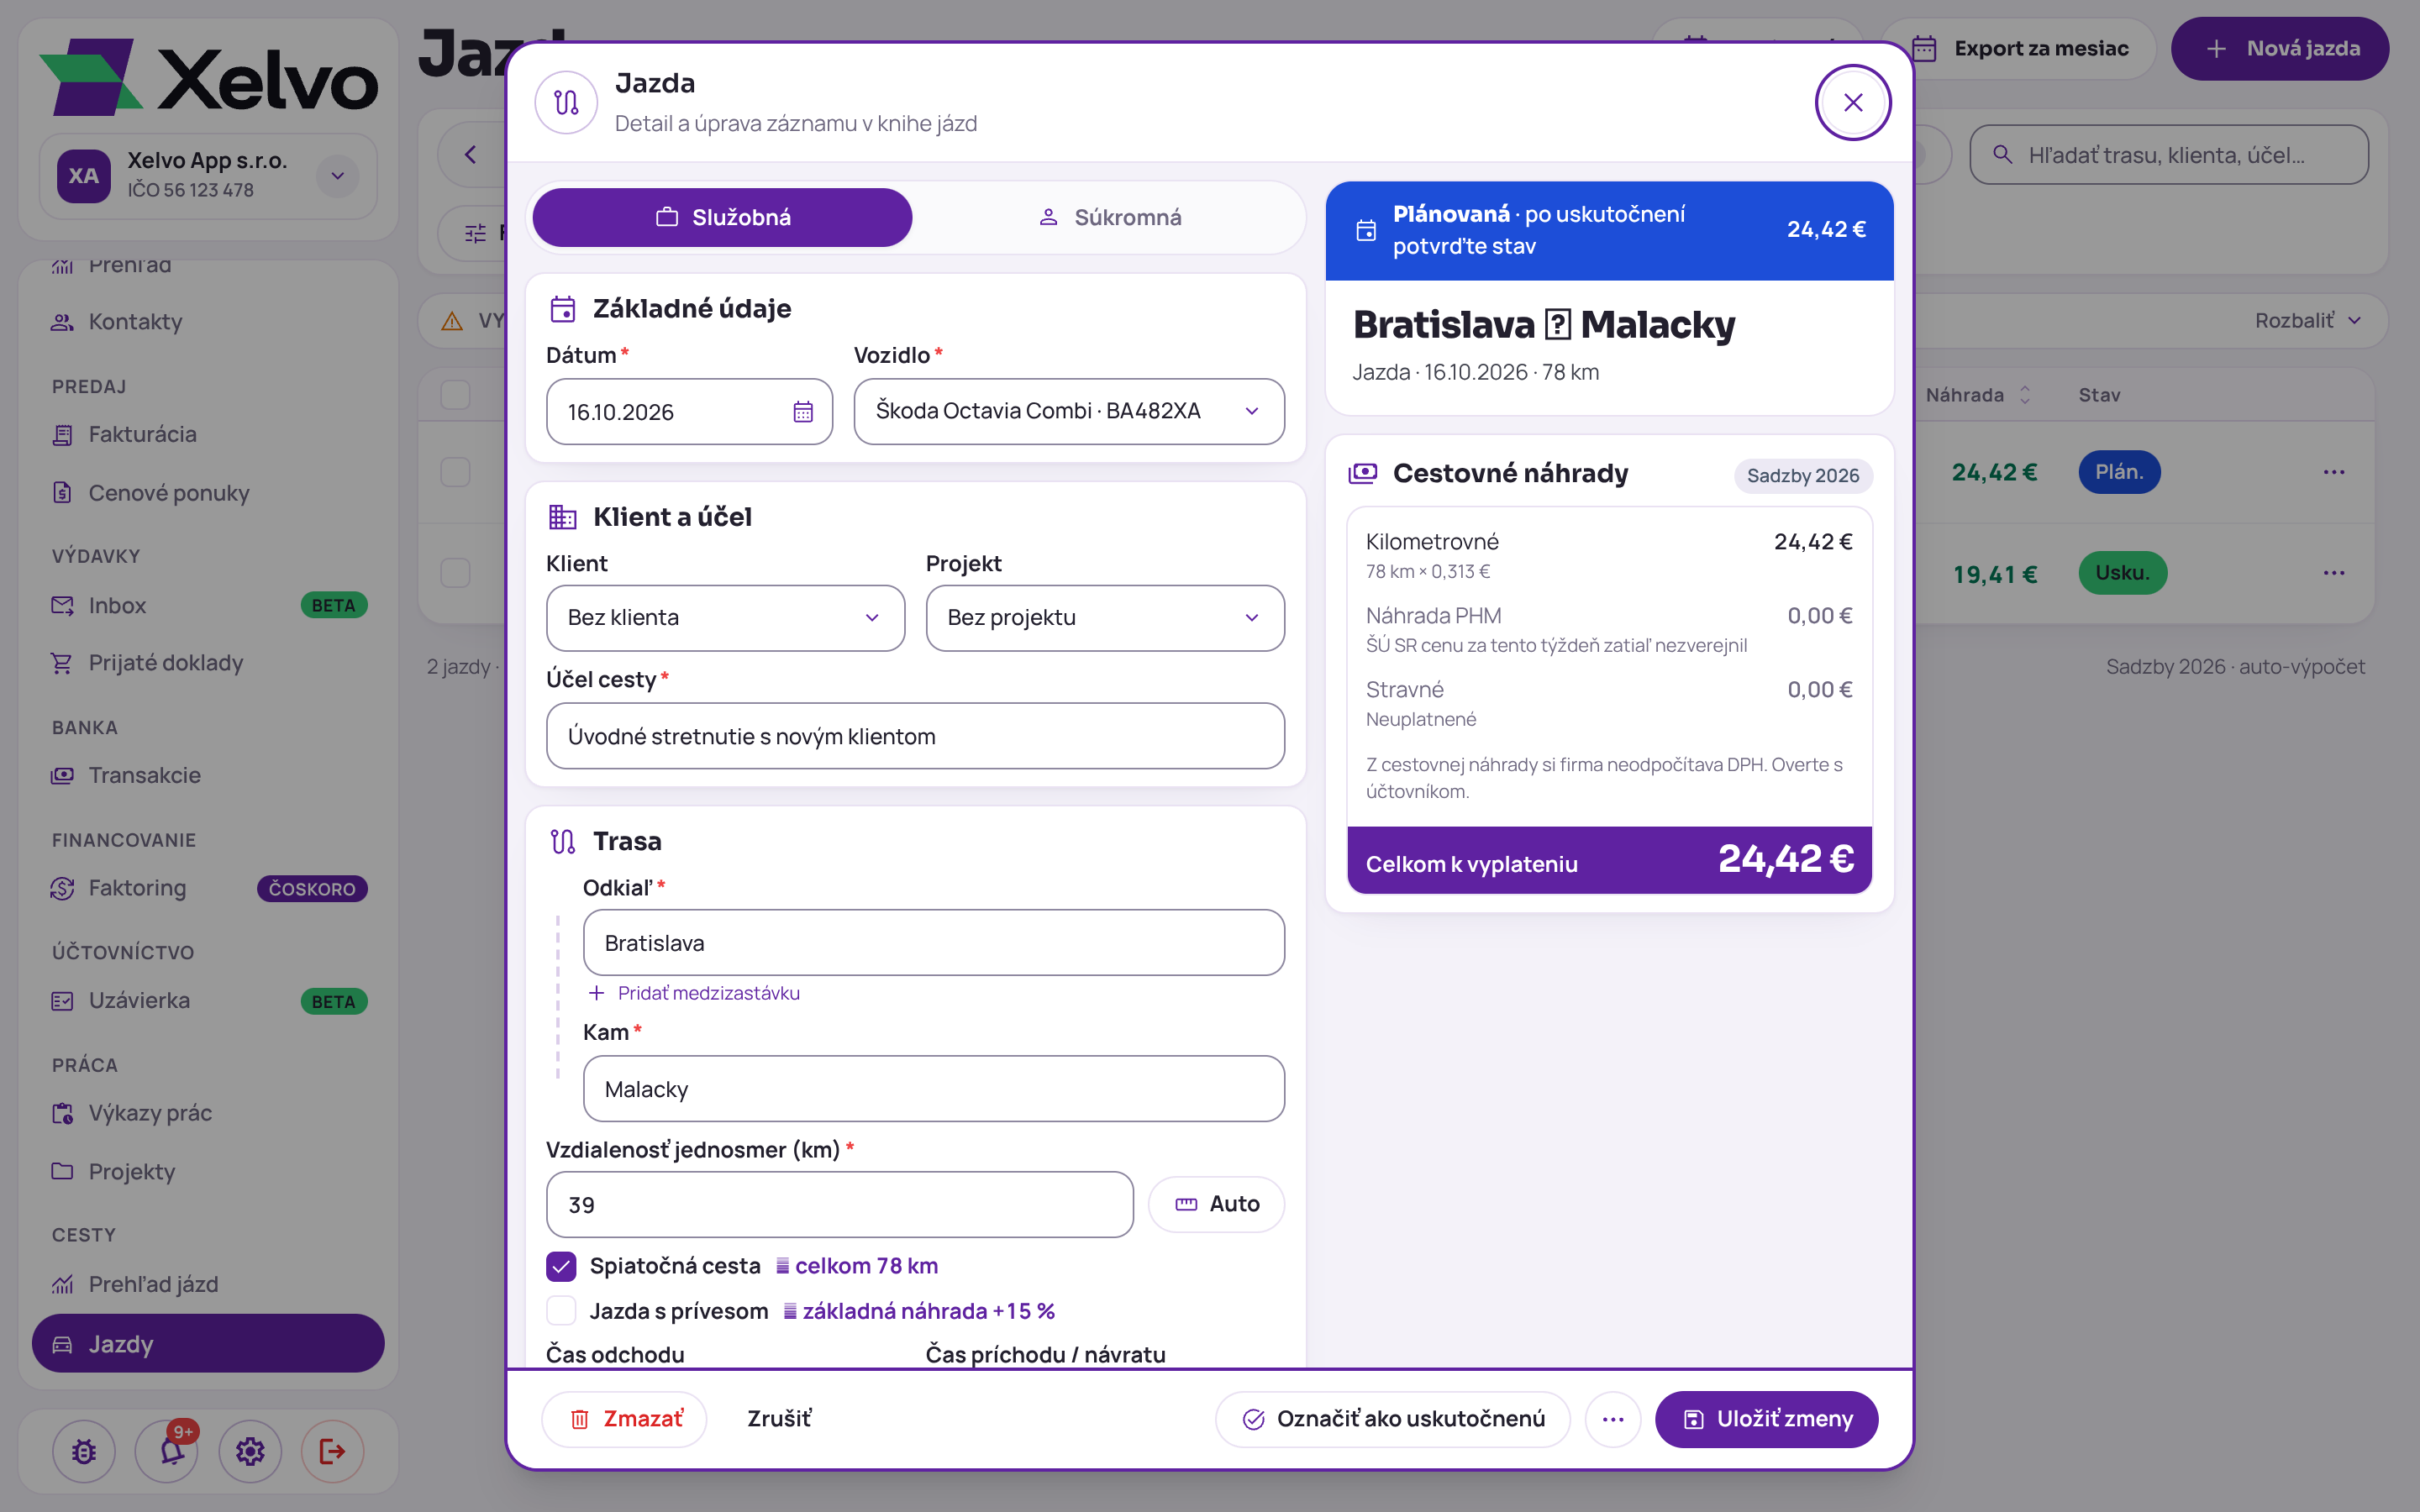2420x1512 pixels.
Task: Uncheck Spiatočná cesta checkbox
Action: click(561, 1266)
